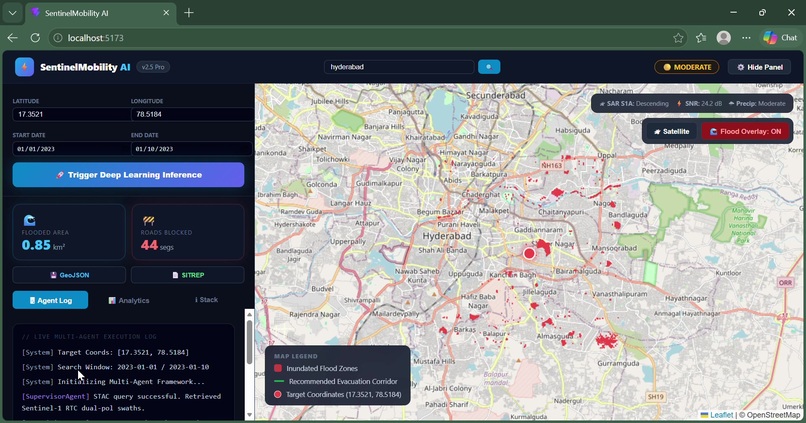806x423 pixels.
Task: Click the red target coordinates map marker
Action: pos(529,253)
